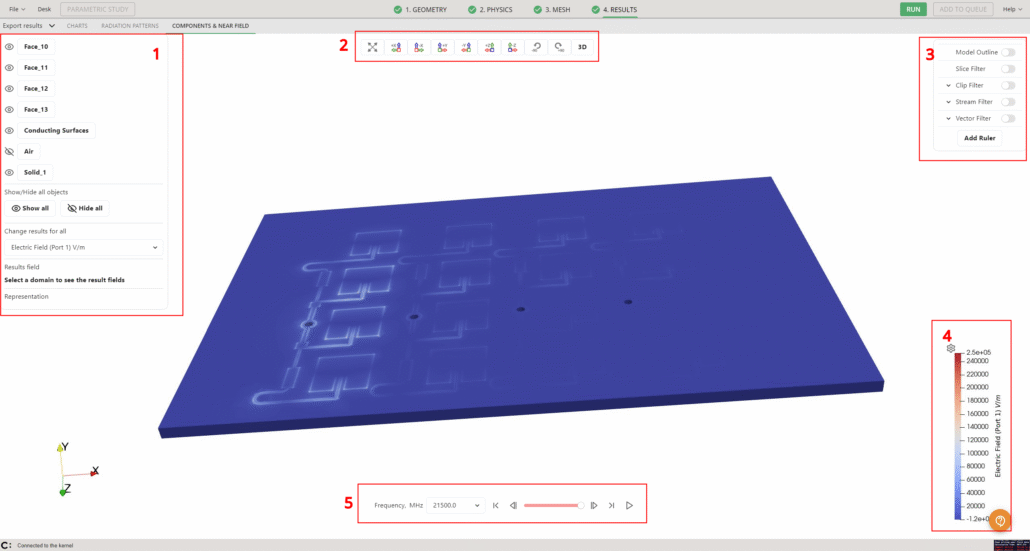This screenshot has width=1030, height=551.
Task: Click the Add Ruler button
Action: pyautogui.click(x=979, y=138)
